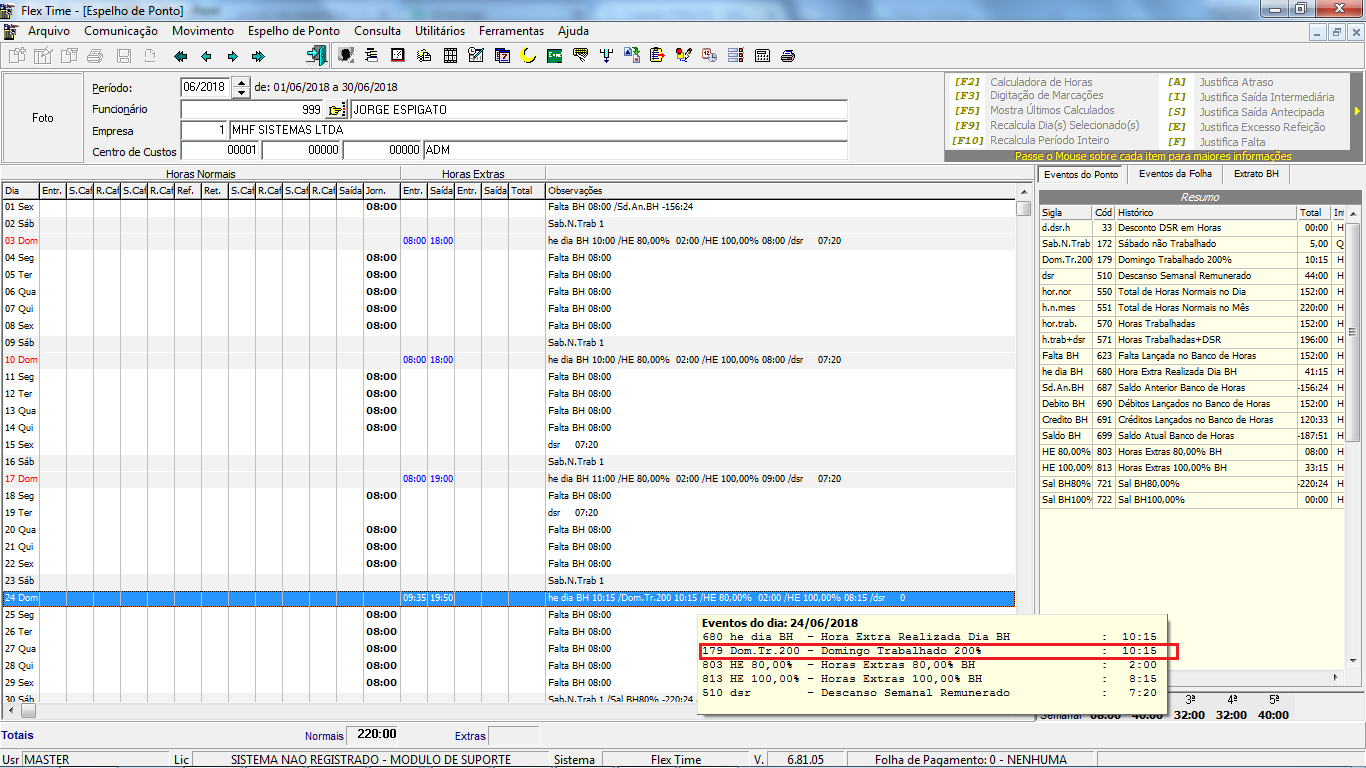The height and width of the screenshot is (768, 1366).
Task: Click the Período field 06/2018
Action: click(206, 88)
